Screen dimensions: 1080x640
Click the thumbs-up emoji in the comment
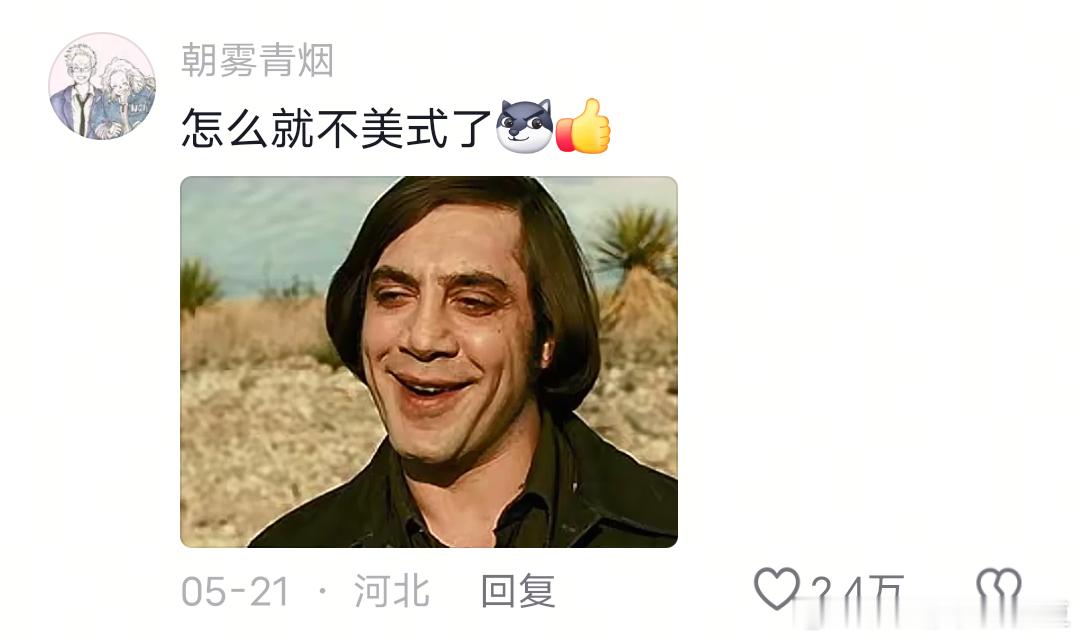[x=583, y=125]
